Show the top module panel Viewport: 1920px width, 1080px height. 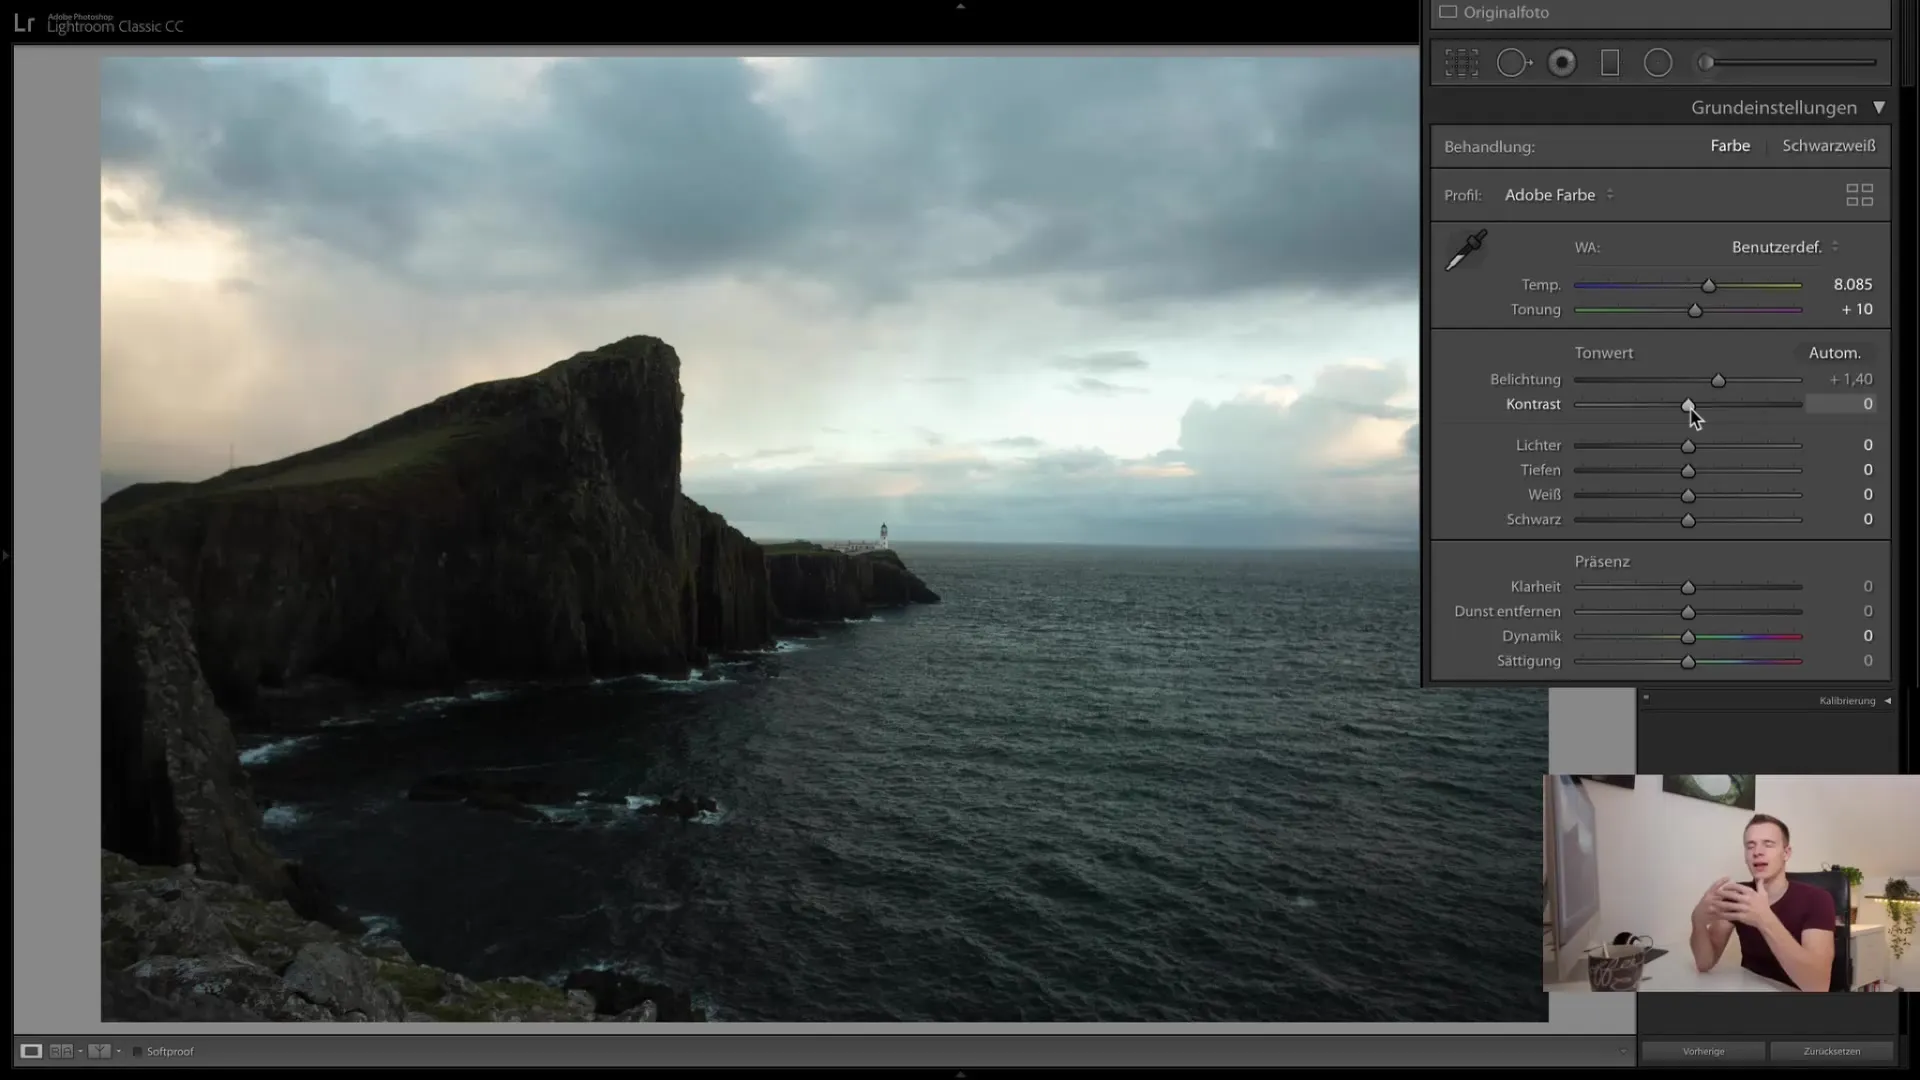(960, 6)
